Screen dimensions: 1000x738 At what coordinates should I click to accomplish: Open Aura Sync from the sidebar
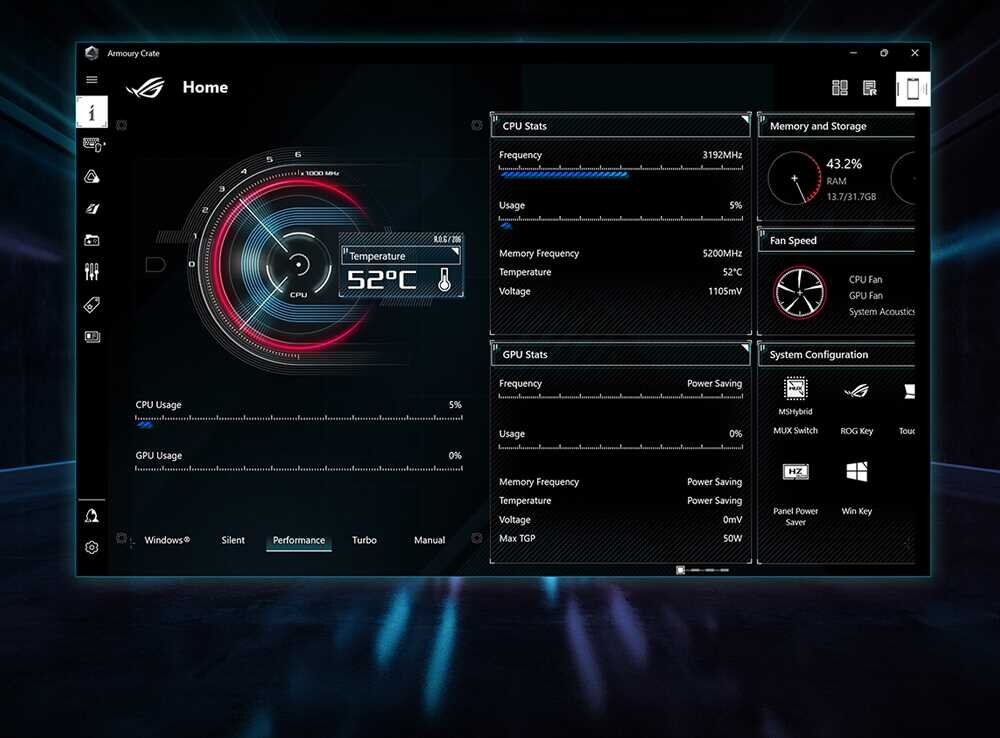[92, 175]
